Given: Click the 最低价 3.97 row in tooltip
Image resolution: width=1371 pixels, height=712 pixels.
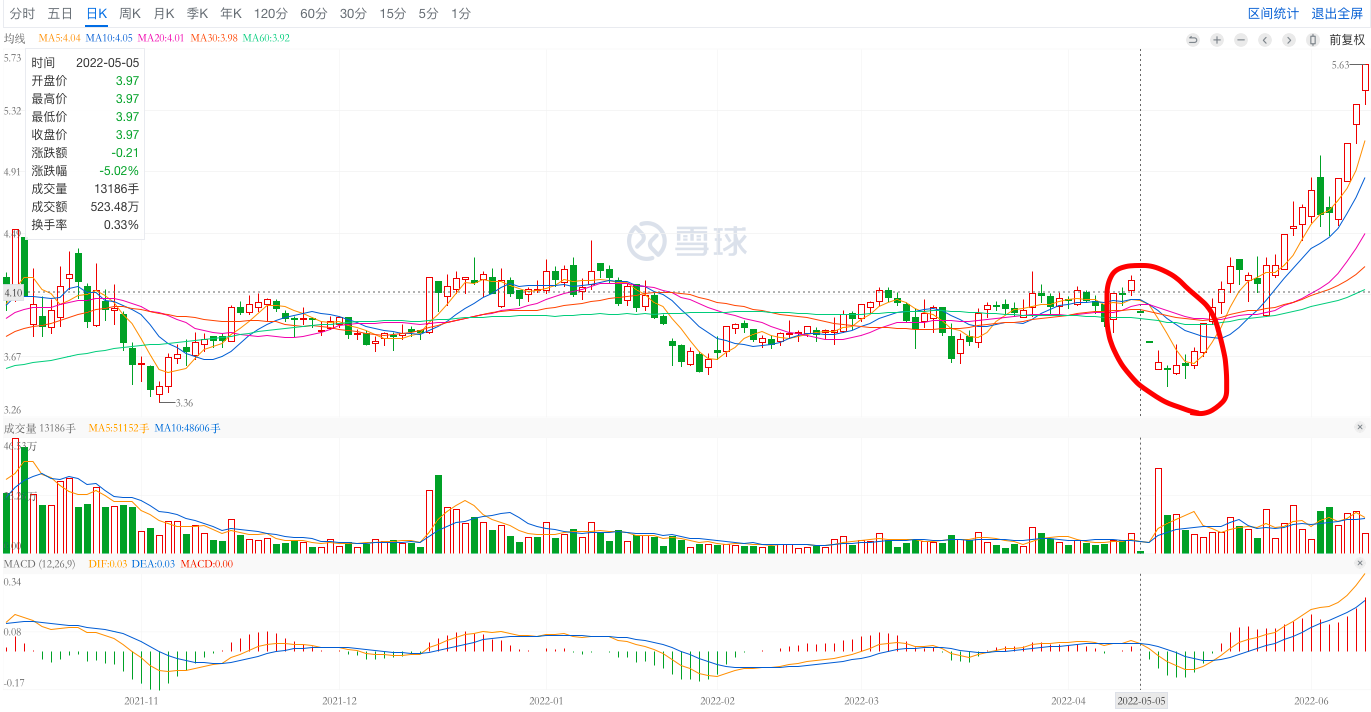Looking at the screenshot, I should [85, 116].
